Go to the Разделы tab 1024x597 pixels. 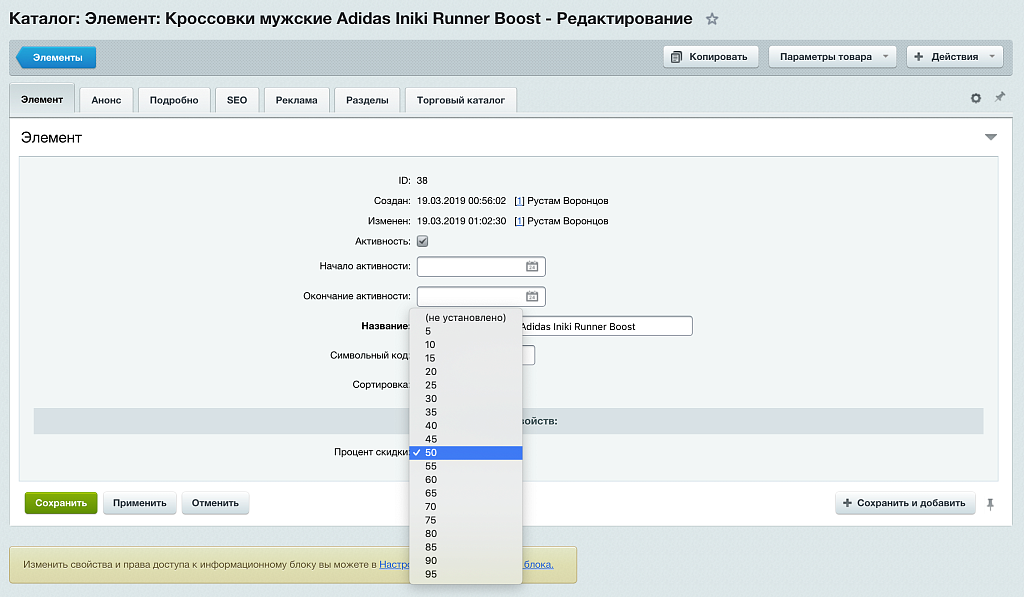click(367, 100)
